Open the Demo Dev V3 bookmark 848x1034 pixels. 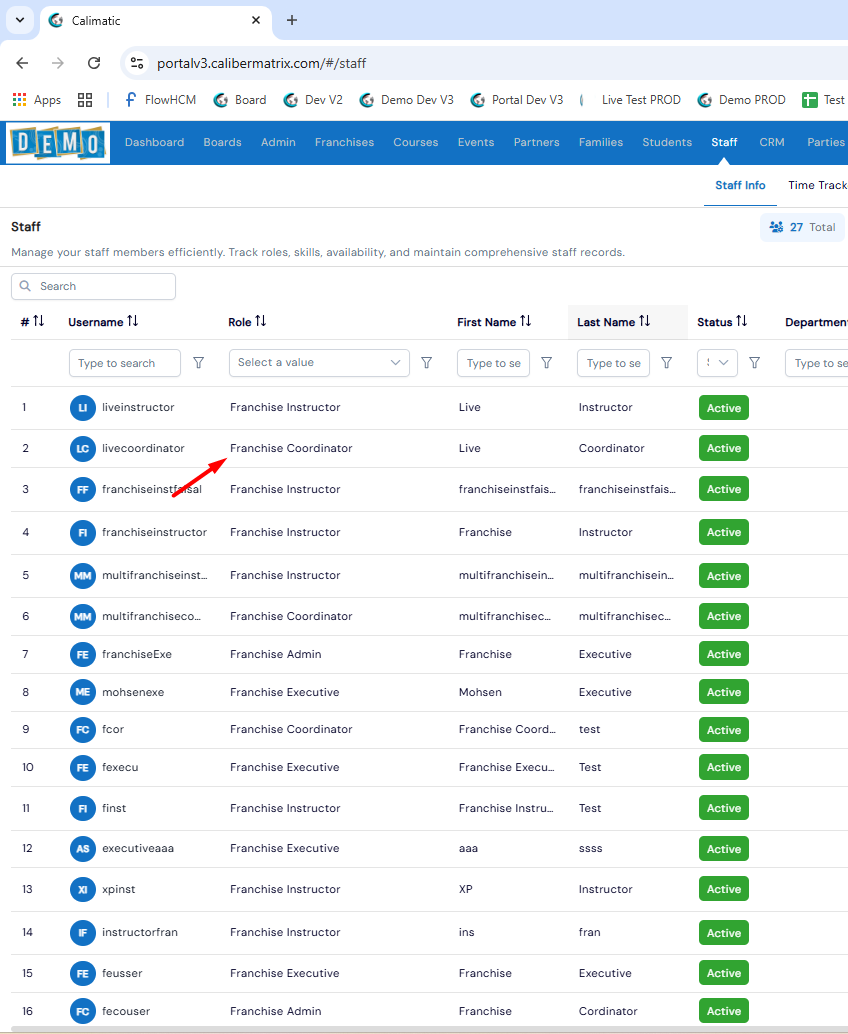(406, 100)
